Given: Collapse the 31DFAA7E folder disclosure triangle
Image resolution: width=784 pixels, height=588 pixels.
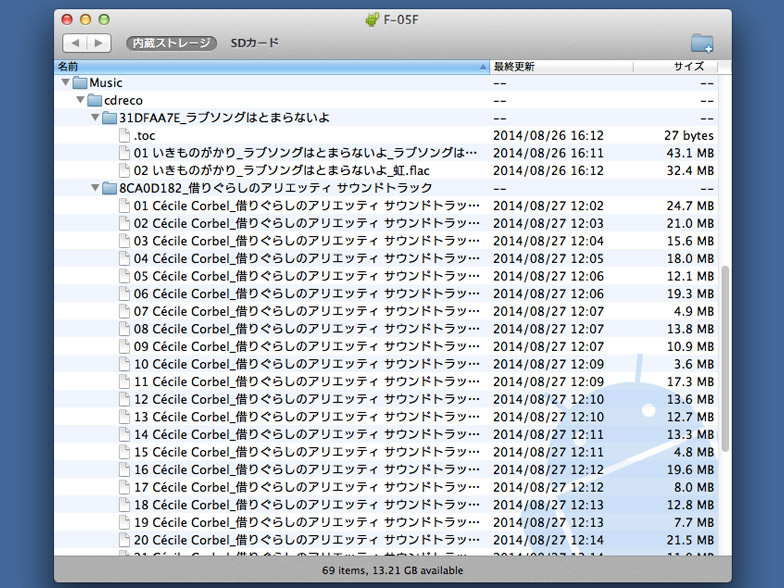Looking at the screenshot, I should click(x=96, y=118).
